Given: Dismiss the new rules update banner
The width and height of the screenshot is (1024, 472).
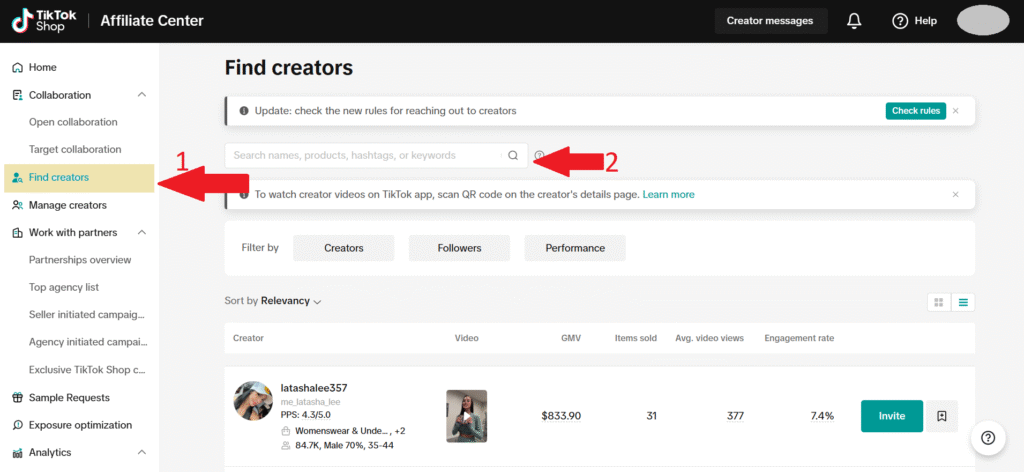Looking at the screenshot, I should tap(955, 111).
